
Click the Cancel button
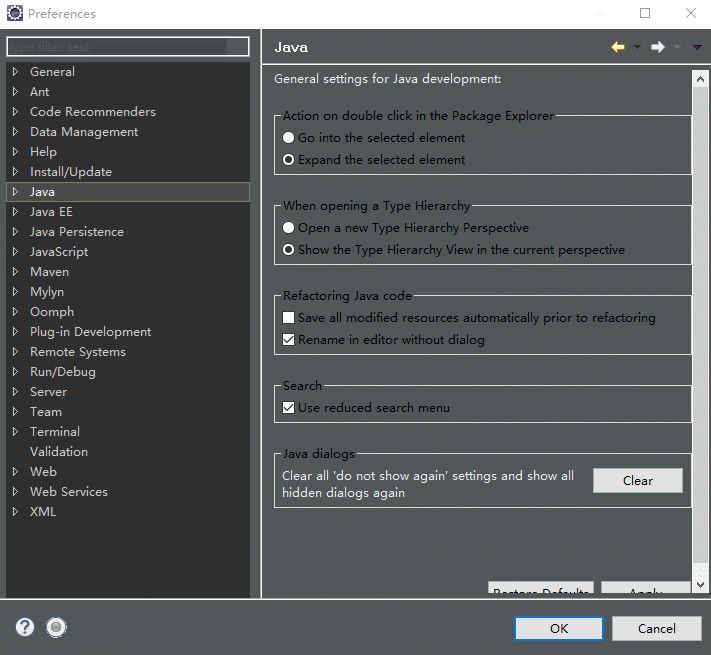pyautogui.click(x=657, y=628)
